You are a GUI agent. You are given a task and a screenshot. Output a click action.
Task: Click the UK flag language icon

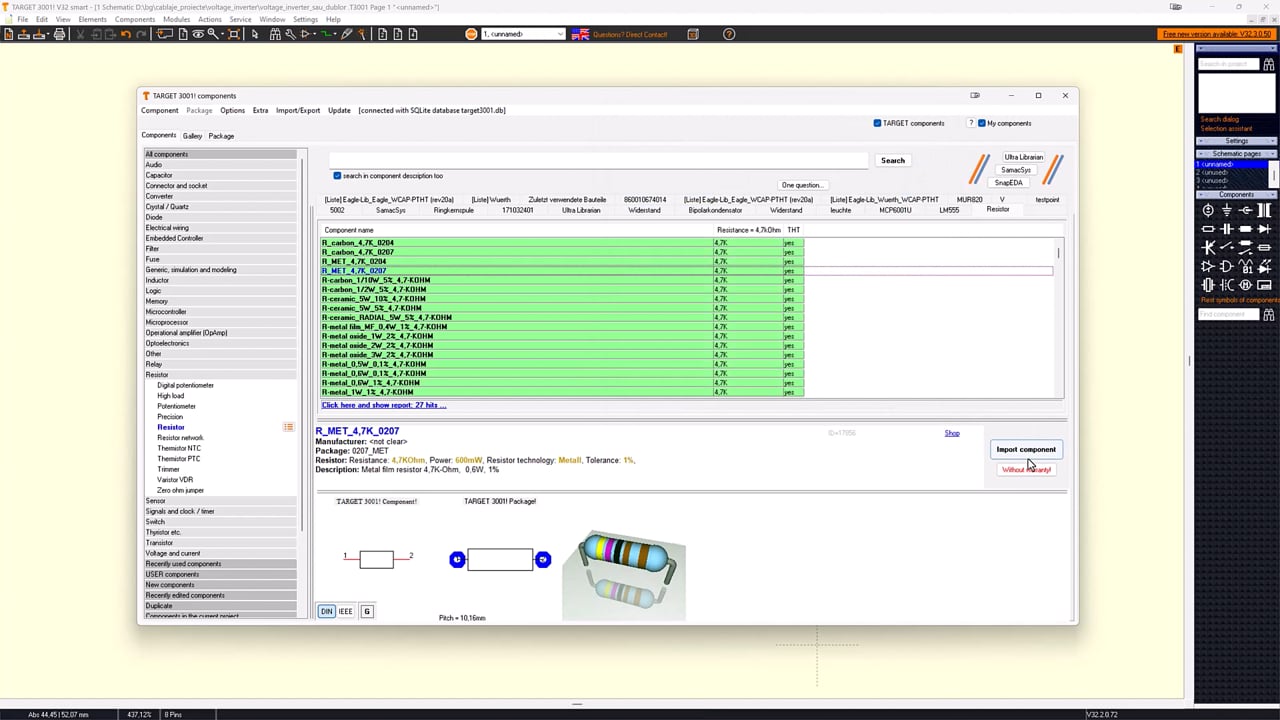pyautogui.click(x=580, y=34)
